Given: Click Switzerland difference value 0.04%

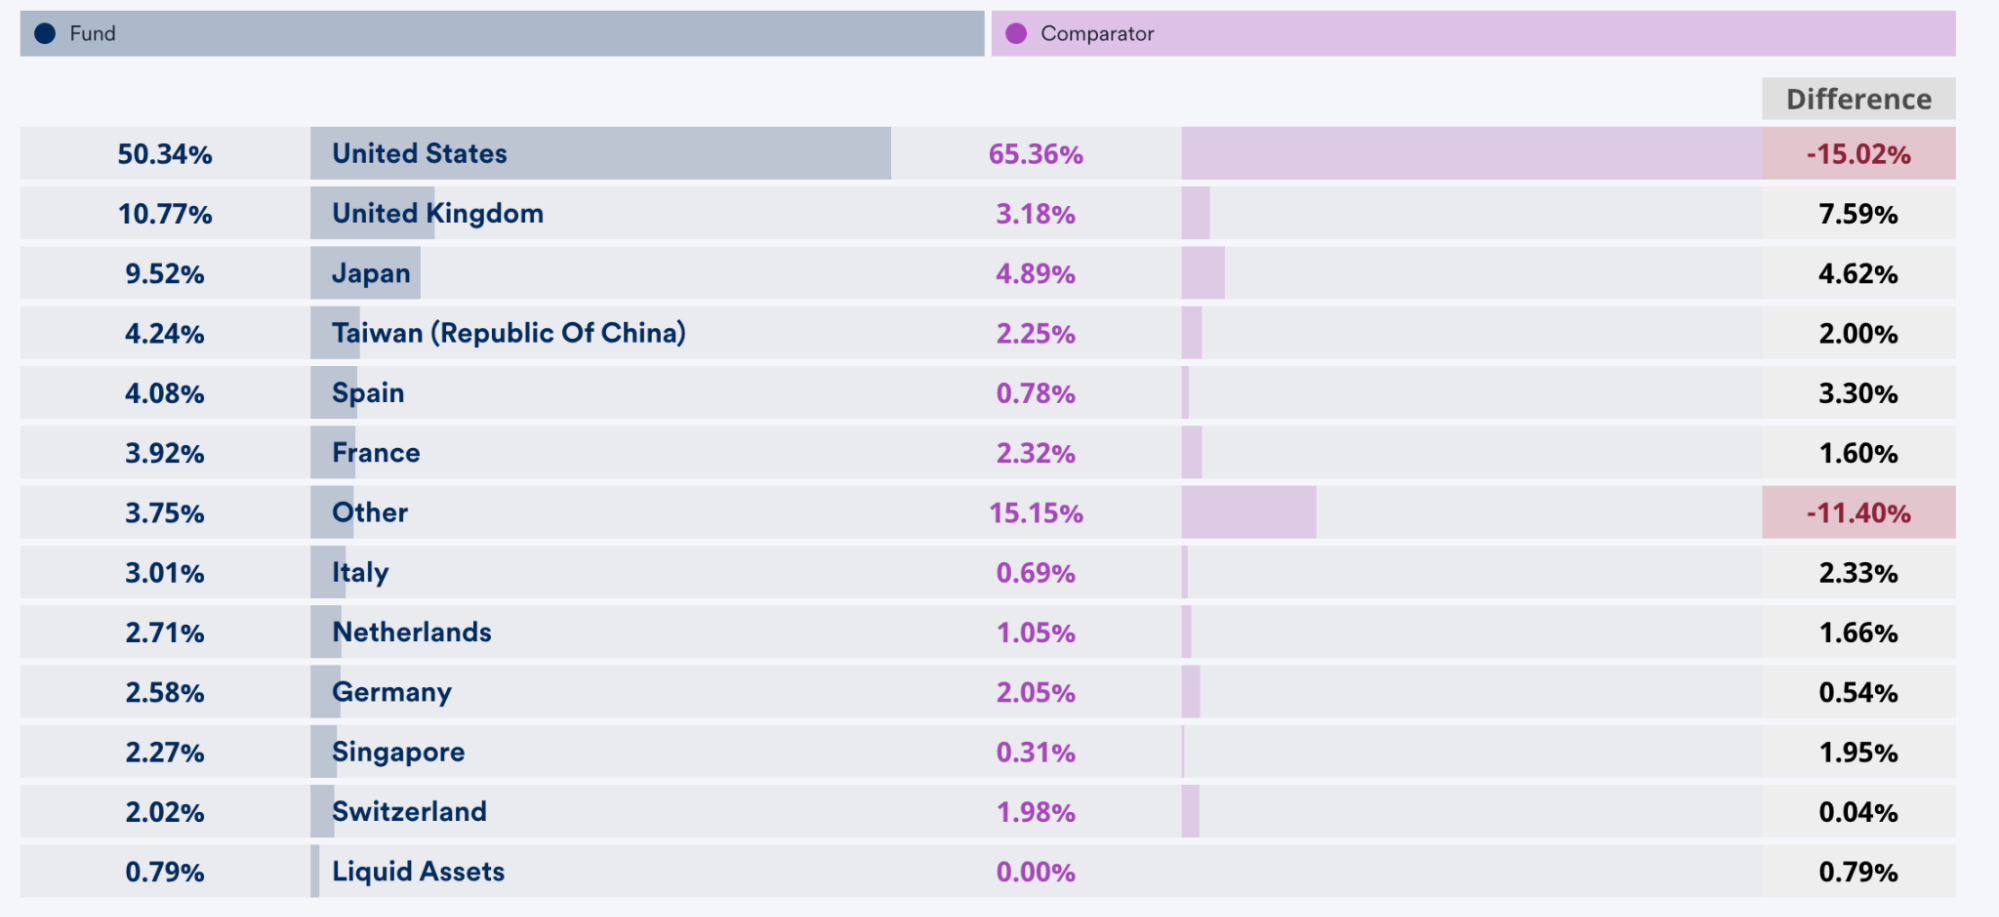Looking at the screenshot, I should (1858, 812).
